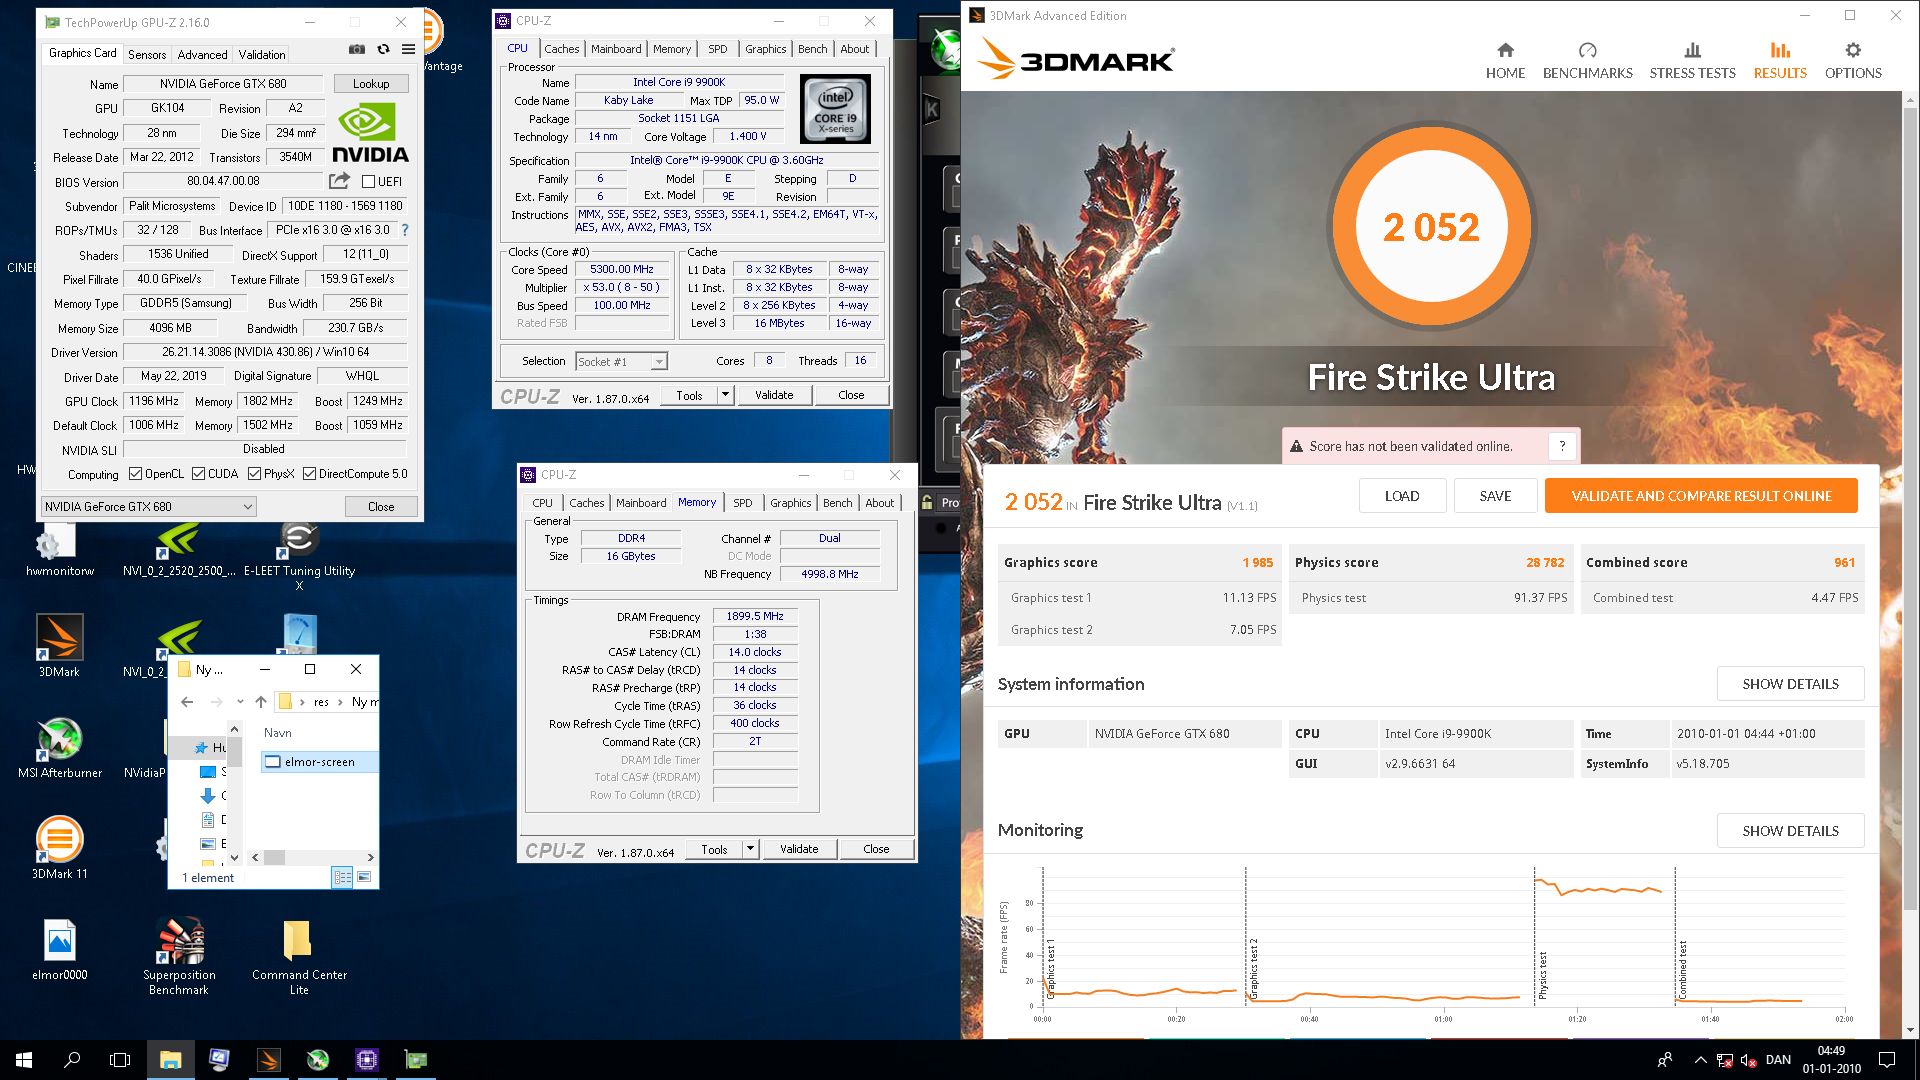Open E-LEET Tuning Utility X shortcut
Viewport: 1920px width, 1080px height.
pos(299,556)
